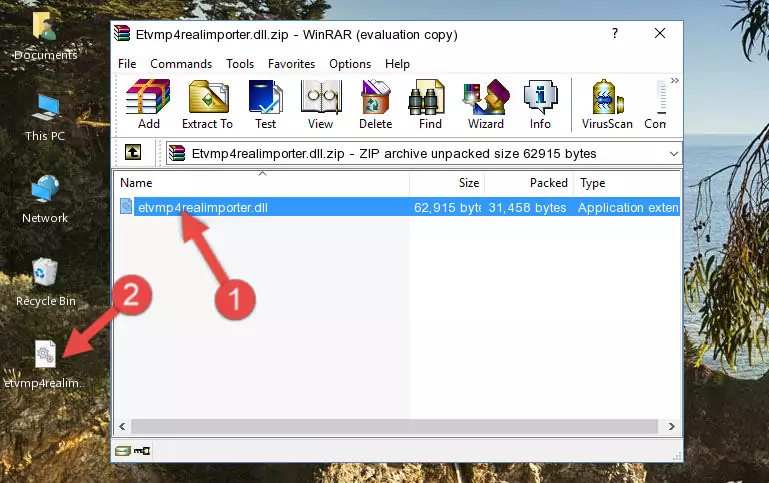
Task: Click the horizontal scrollbar track
Action: [x=394, y=427]
